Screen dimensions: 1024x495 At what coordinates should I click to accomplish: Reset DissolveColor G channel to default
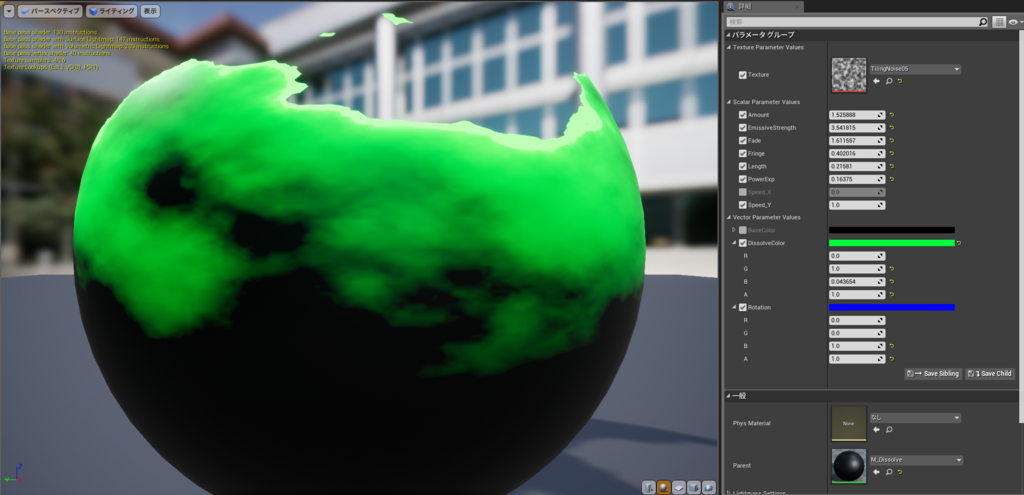[x=891, y=268]
